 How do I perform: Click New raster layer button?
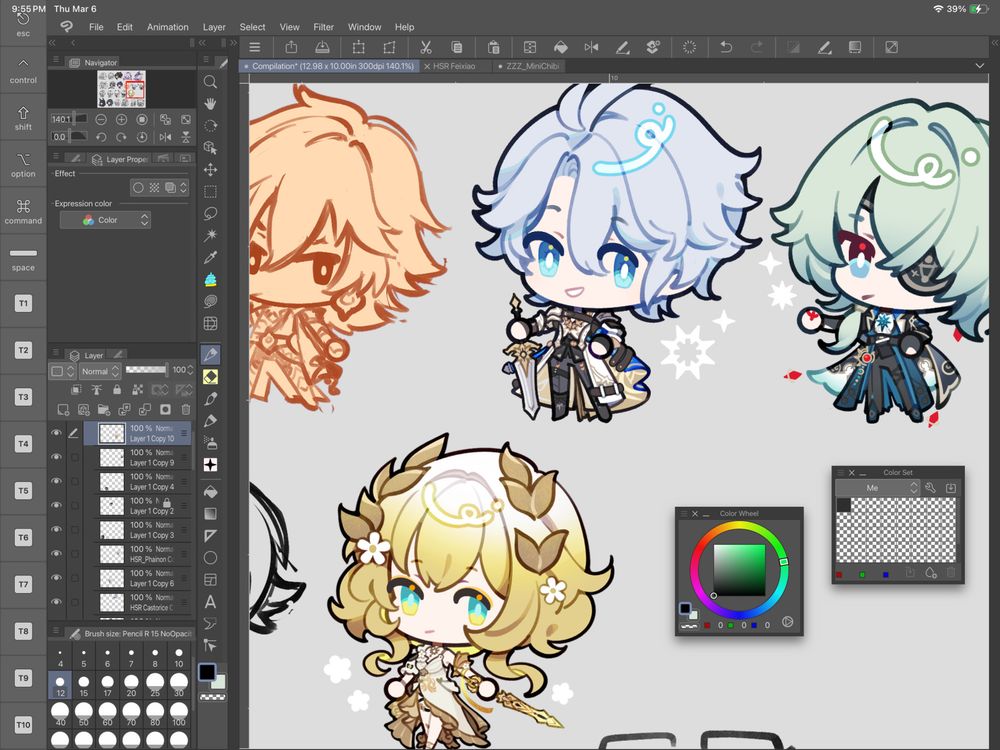pyautogui.click(x=62, y=409)
